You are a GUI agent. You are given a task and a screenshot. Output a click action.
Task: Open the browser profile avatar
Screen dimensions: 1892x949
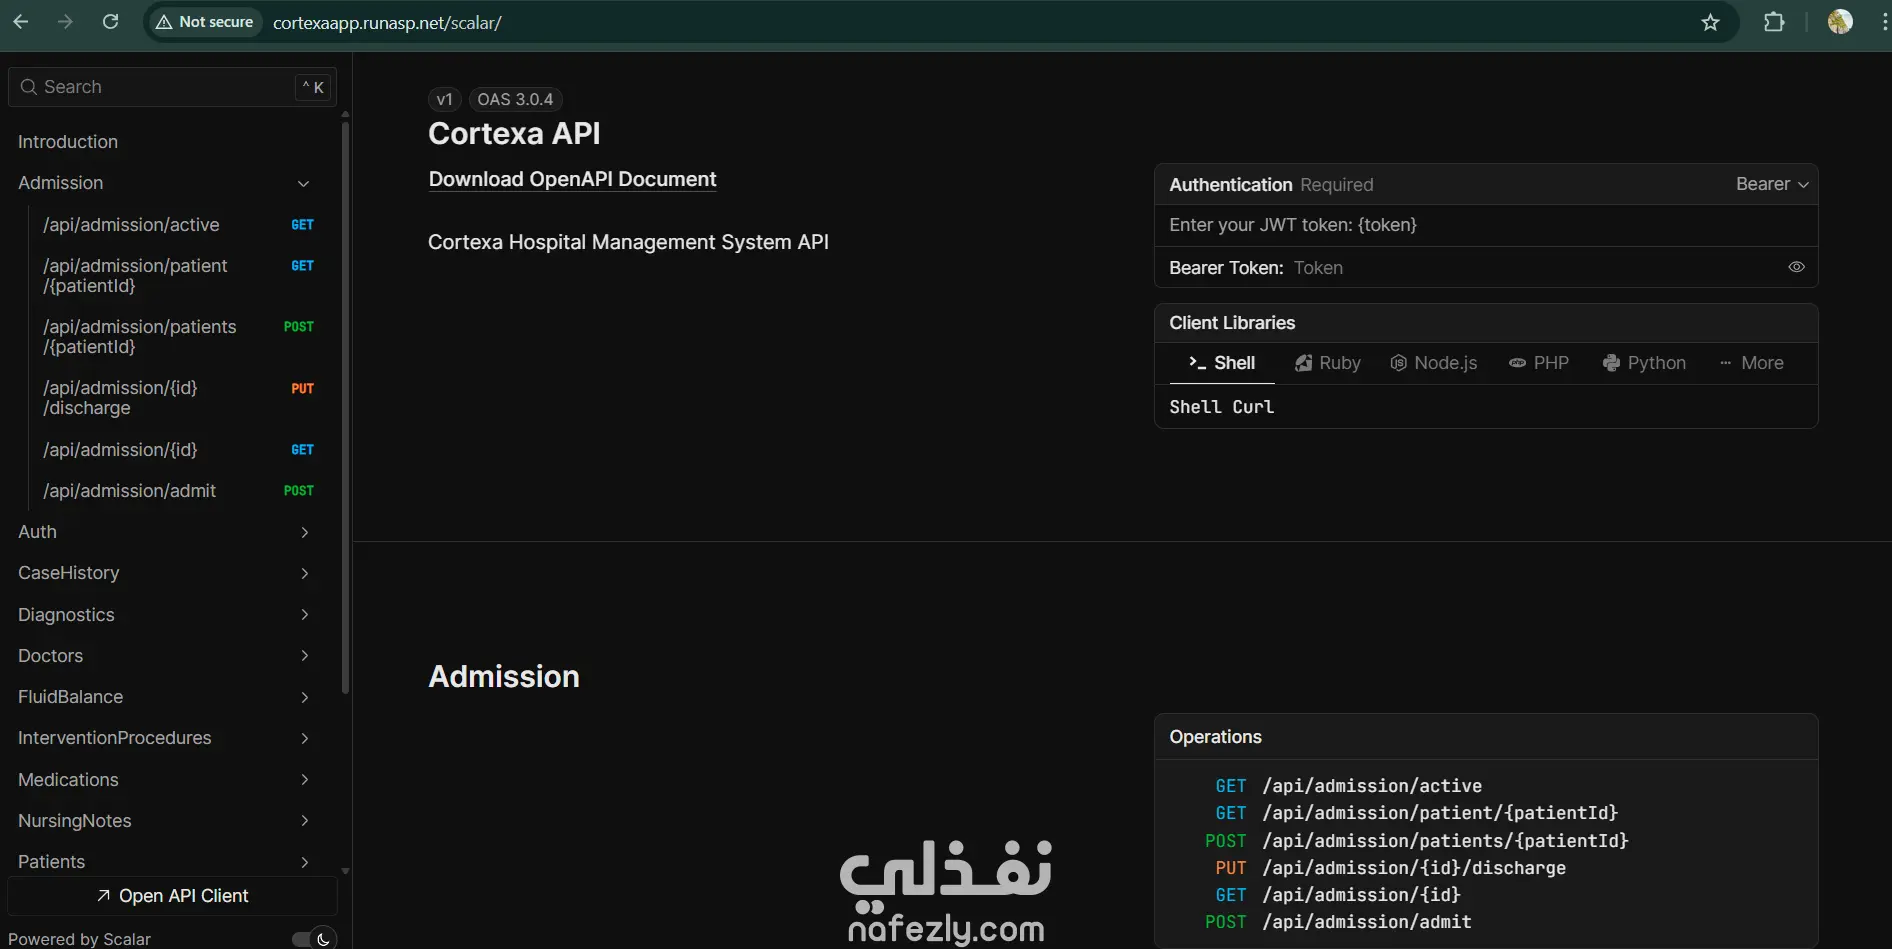[1840, 22]
